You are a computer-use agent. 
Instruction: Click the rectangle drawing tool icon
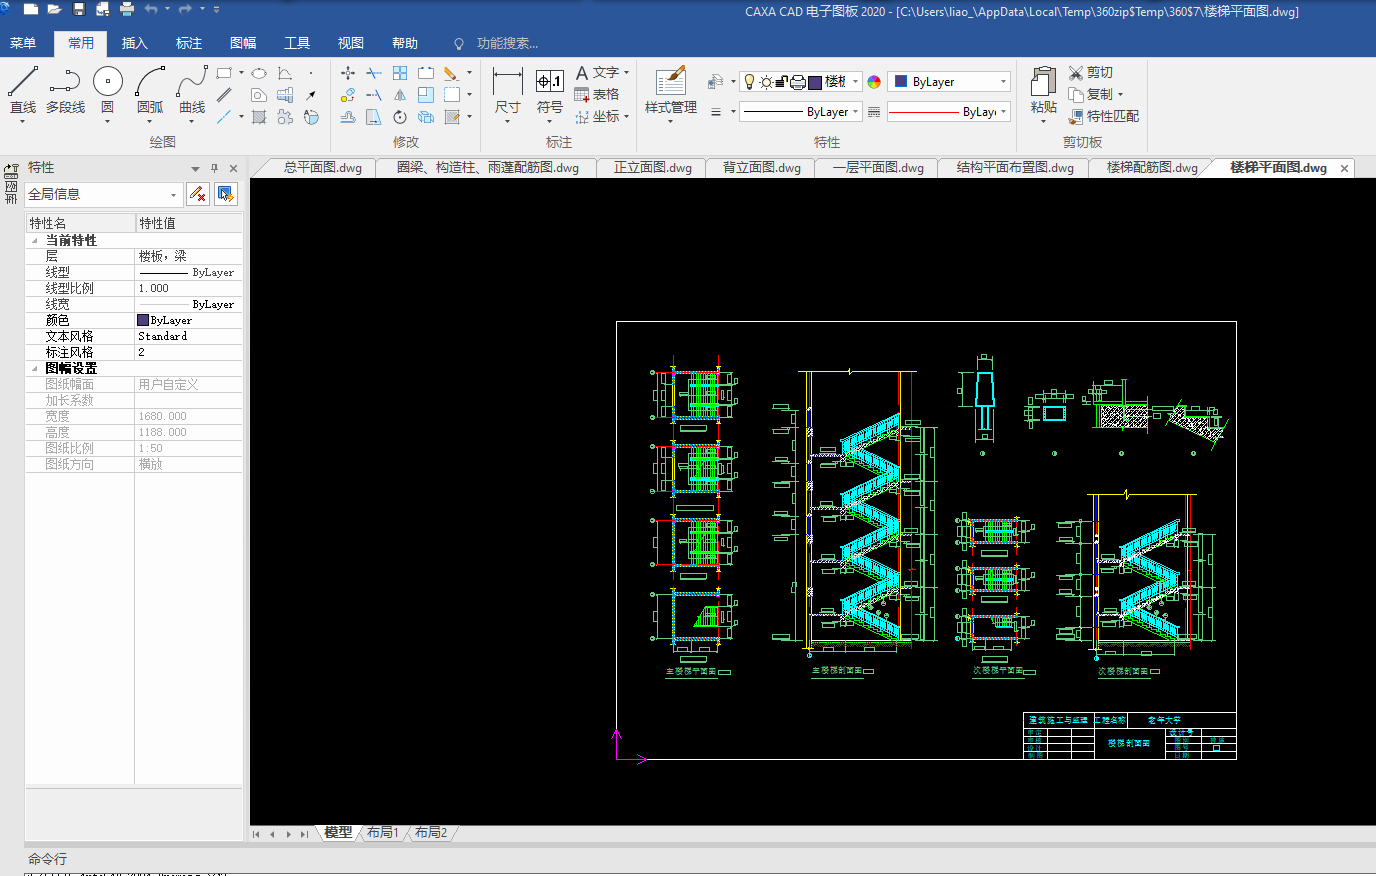click(x=224, y=73)
